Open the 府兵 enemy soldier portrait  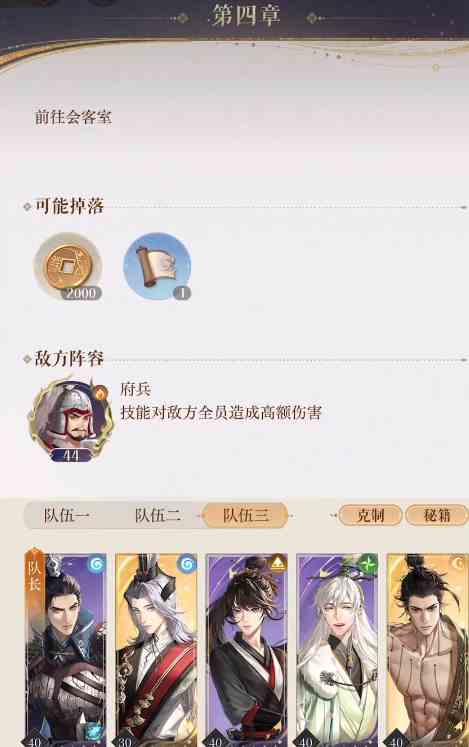(71, 420)
